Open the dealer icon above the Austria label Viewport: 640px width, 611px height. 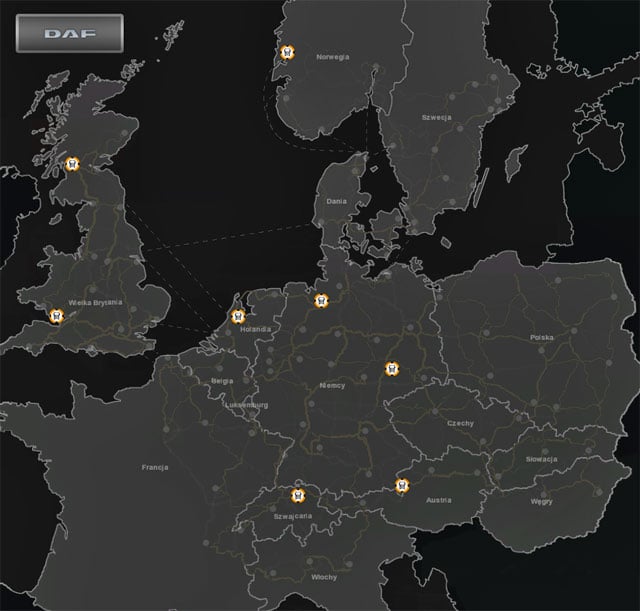(x=402, y=485)
